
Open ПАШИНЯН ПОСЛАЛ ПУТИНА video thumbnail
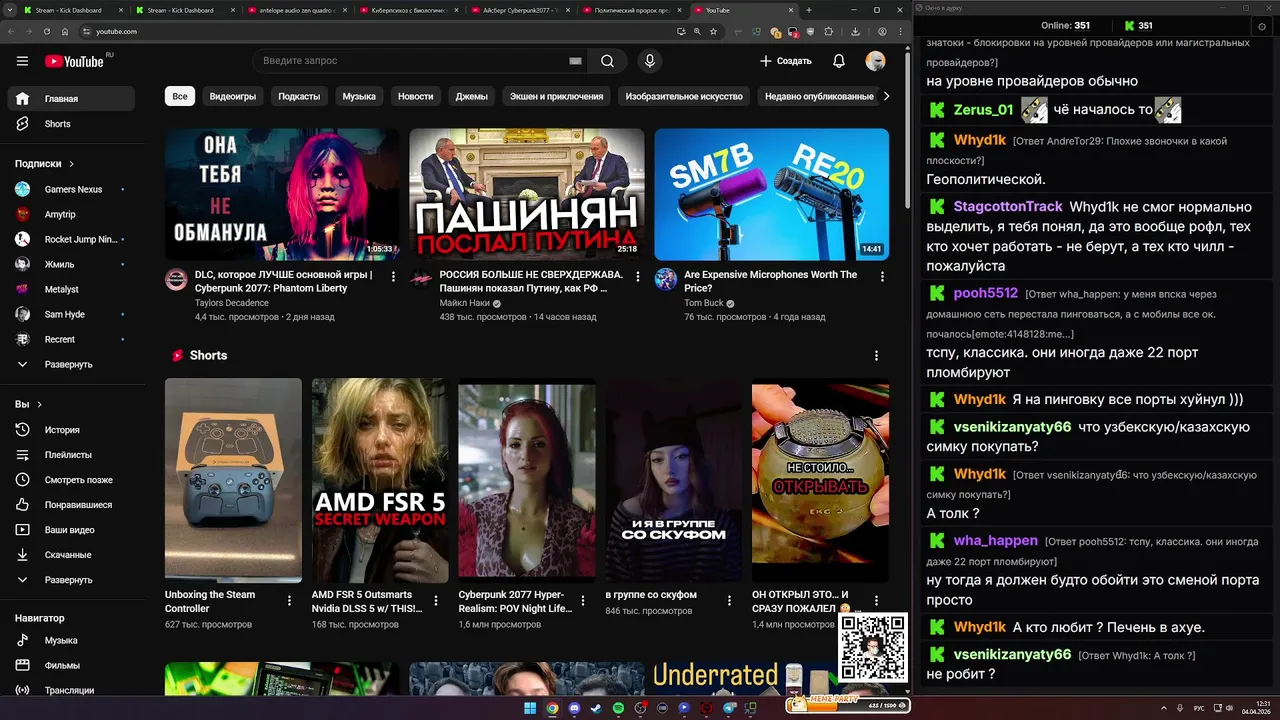[527, 194]
